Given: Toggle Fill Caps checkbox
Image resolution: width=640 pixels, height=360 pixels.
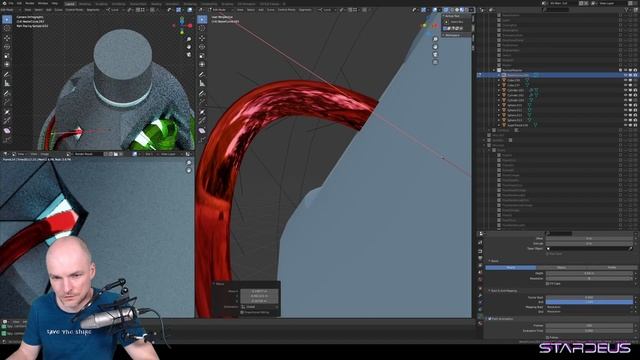Looking at the screenshot, I should [548, 283].
